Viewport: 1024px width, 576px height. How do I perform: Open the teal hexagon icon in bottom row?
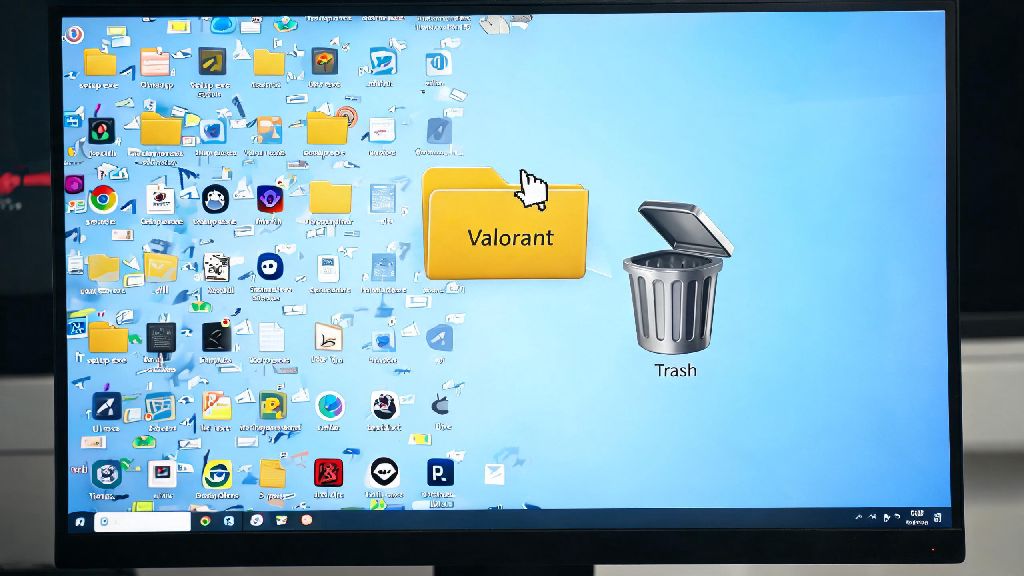coord(106,474)
